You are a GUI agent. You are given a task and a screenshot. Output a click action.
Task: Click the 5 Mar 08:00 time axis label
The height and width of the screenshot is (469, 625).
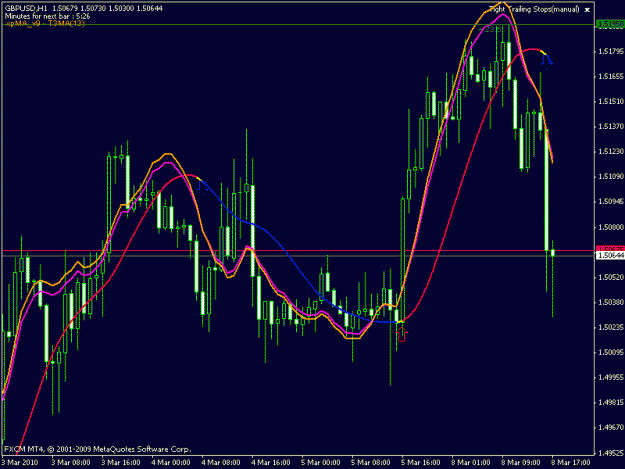[371, 462]
